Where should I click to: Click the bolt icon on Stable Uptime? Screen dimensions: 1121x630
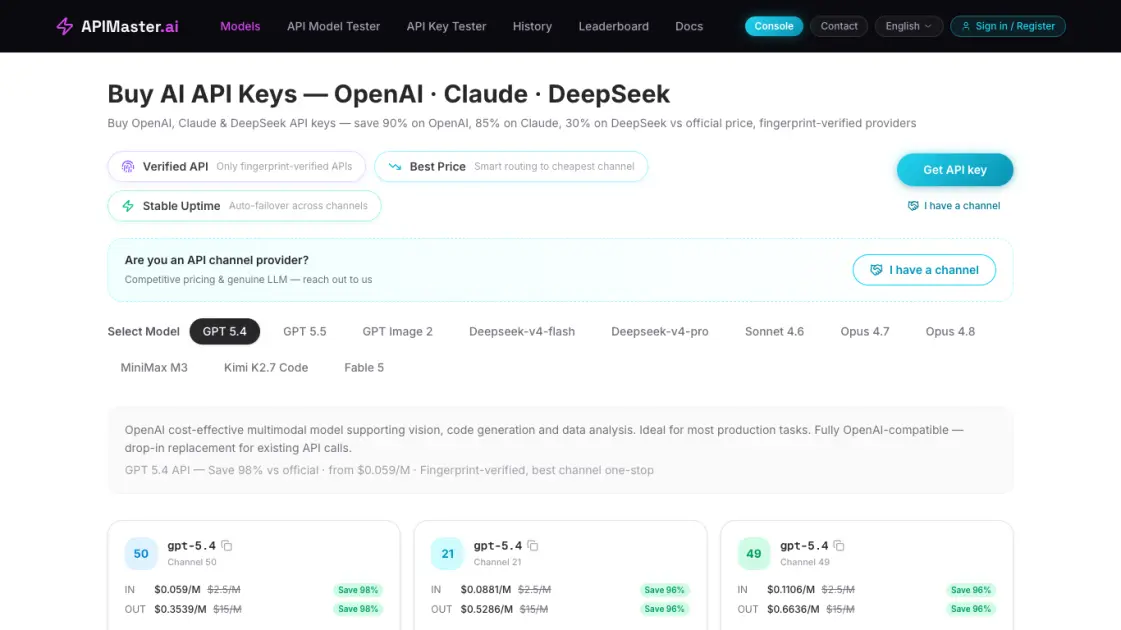click(x=128, y=206)
